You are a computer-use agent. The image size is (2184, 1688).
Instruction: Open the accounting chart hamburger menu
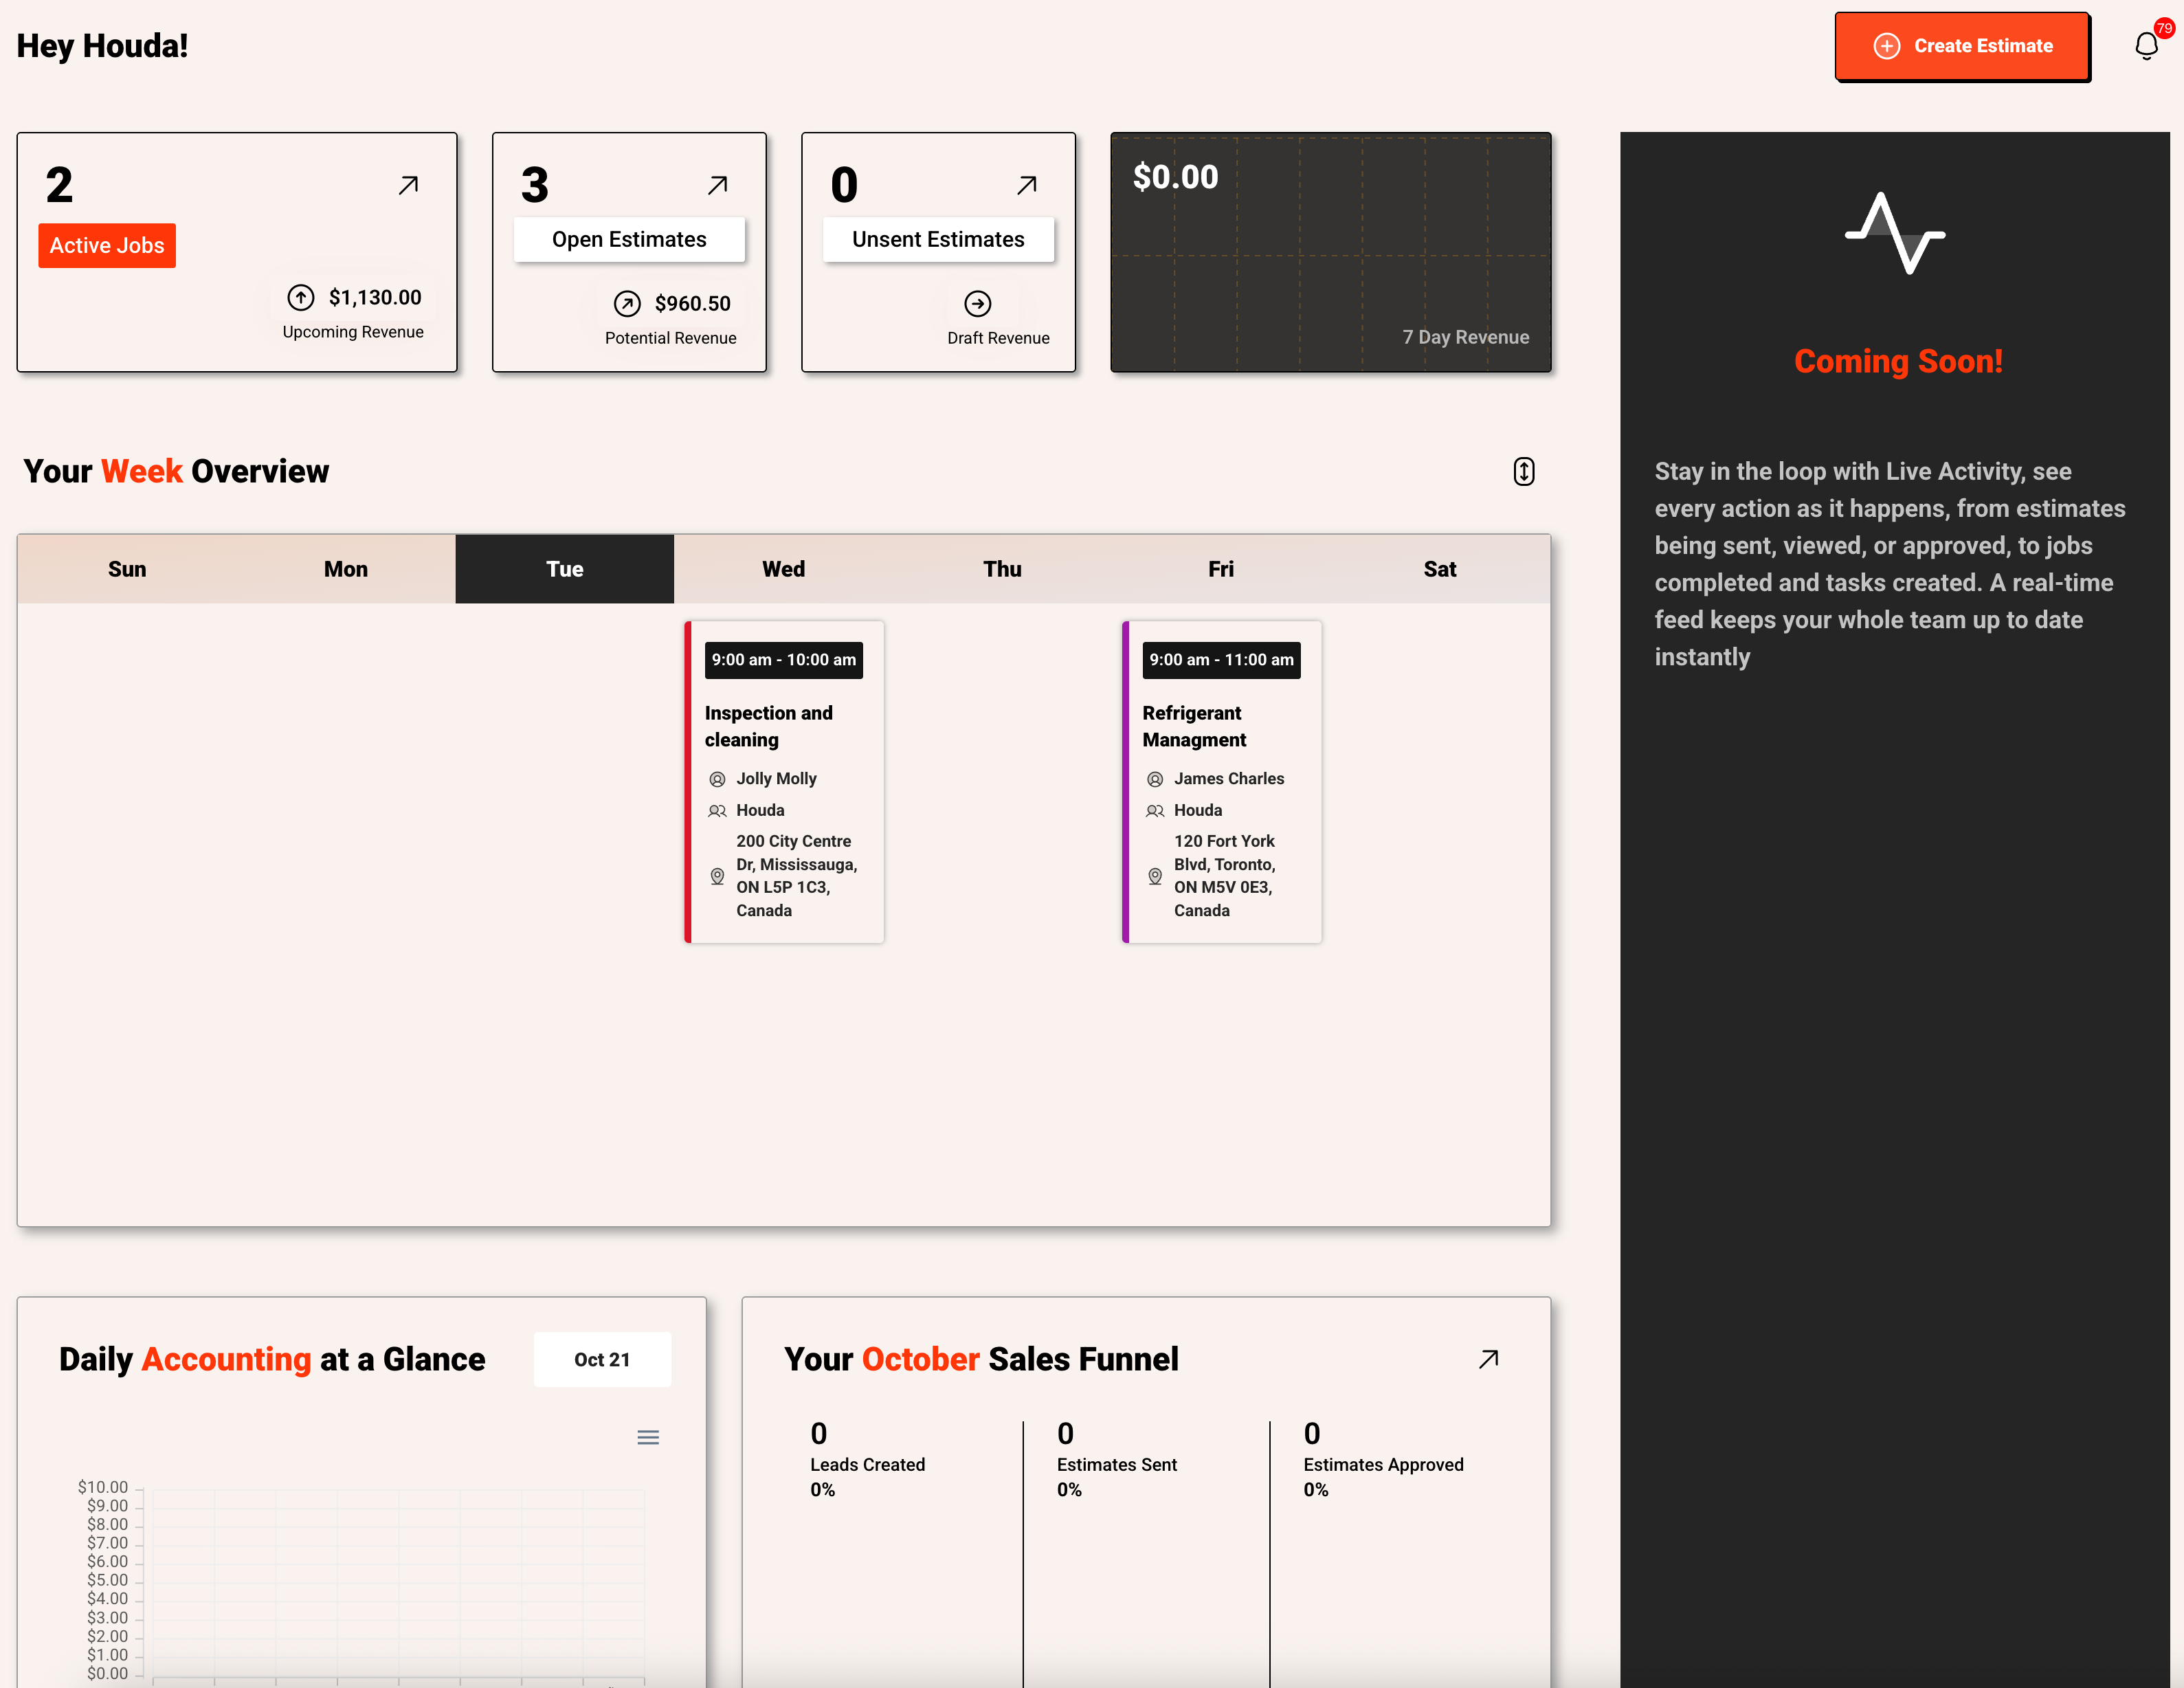[x=648, y=1437]
